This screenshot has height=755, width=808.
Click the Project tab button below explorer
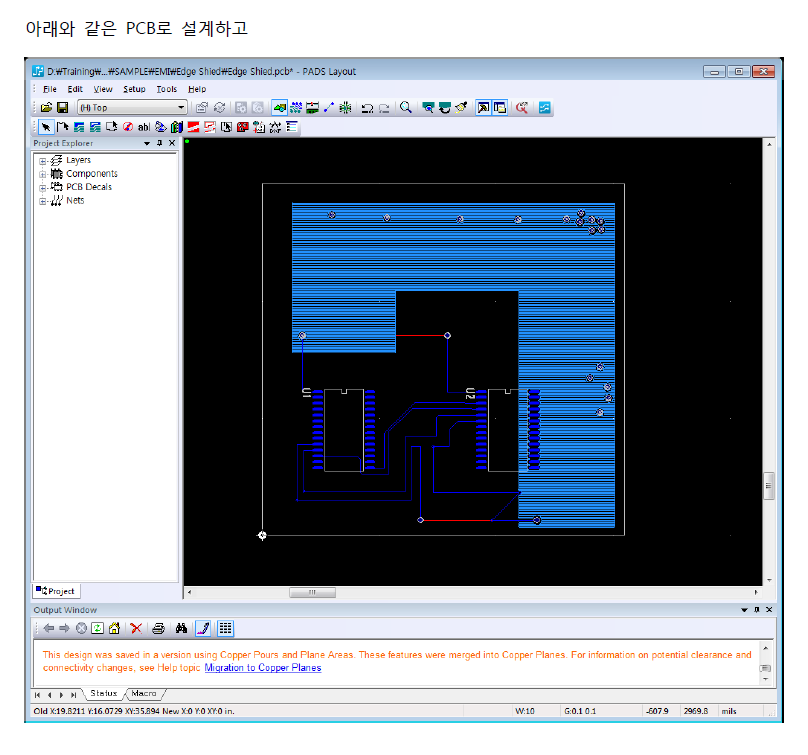pos(57,591)
